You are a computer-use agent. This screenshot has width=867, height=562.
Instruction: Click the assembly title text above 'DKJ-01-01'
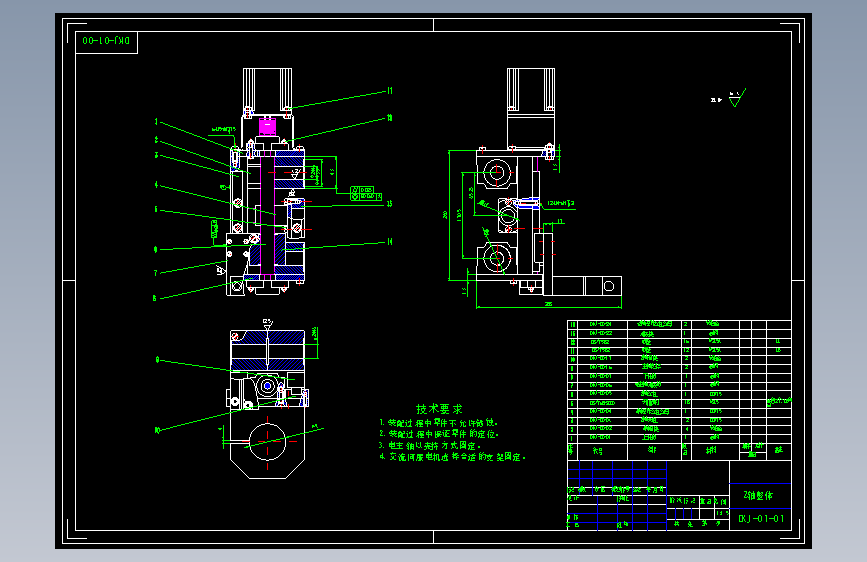point(758,496)
